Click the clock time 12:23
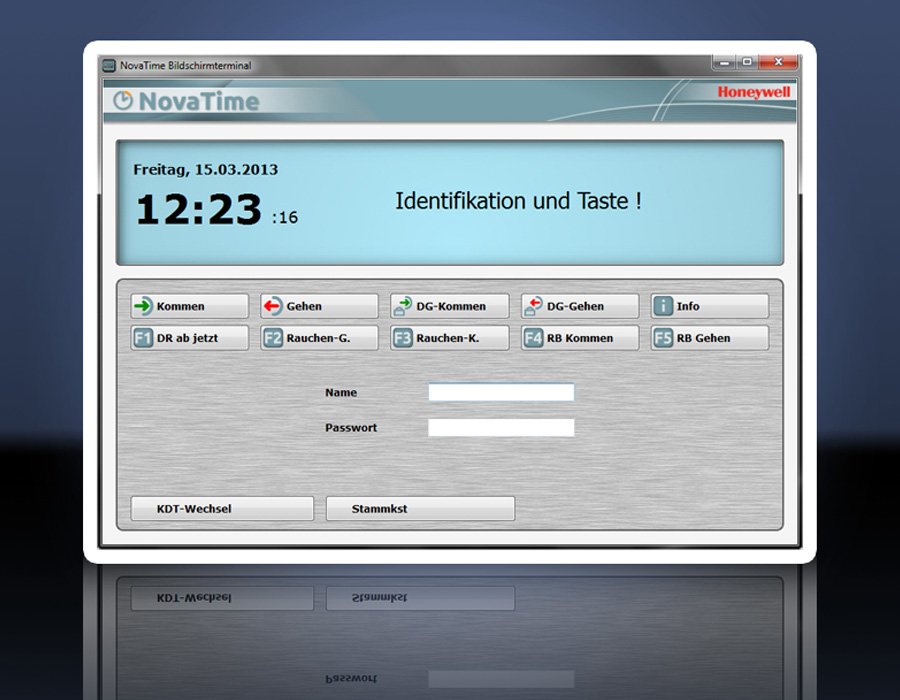This screenshot has height=700, width=900. [199, 209]
